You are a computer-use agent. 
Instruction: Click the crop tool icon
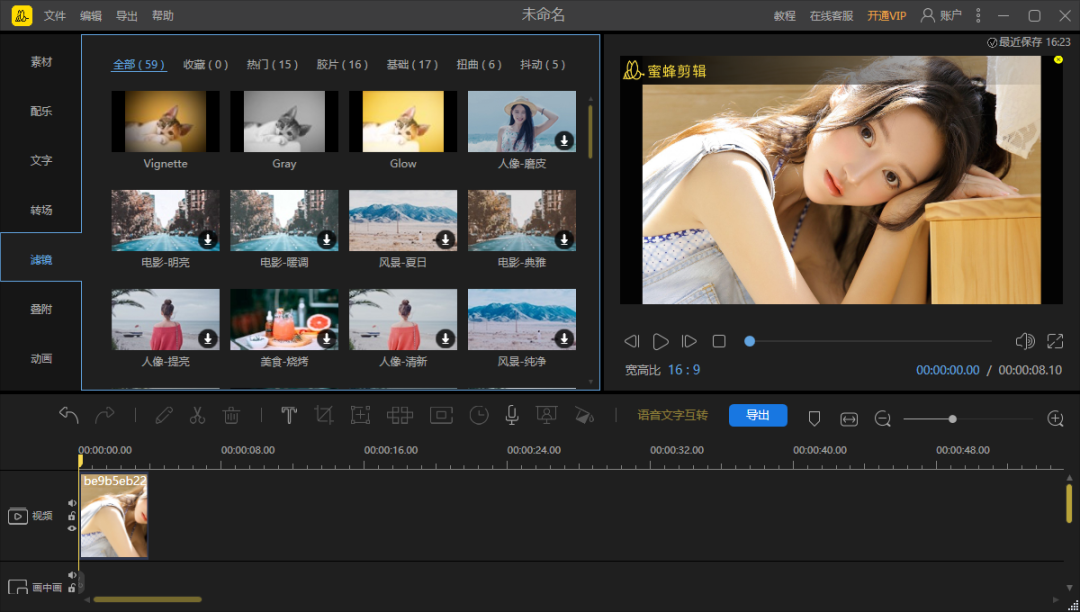[324, 415]
